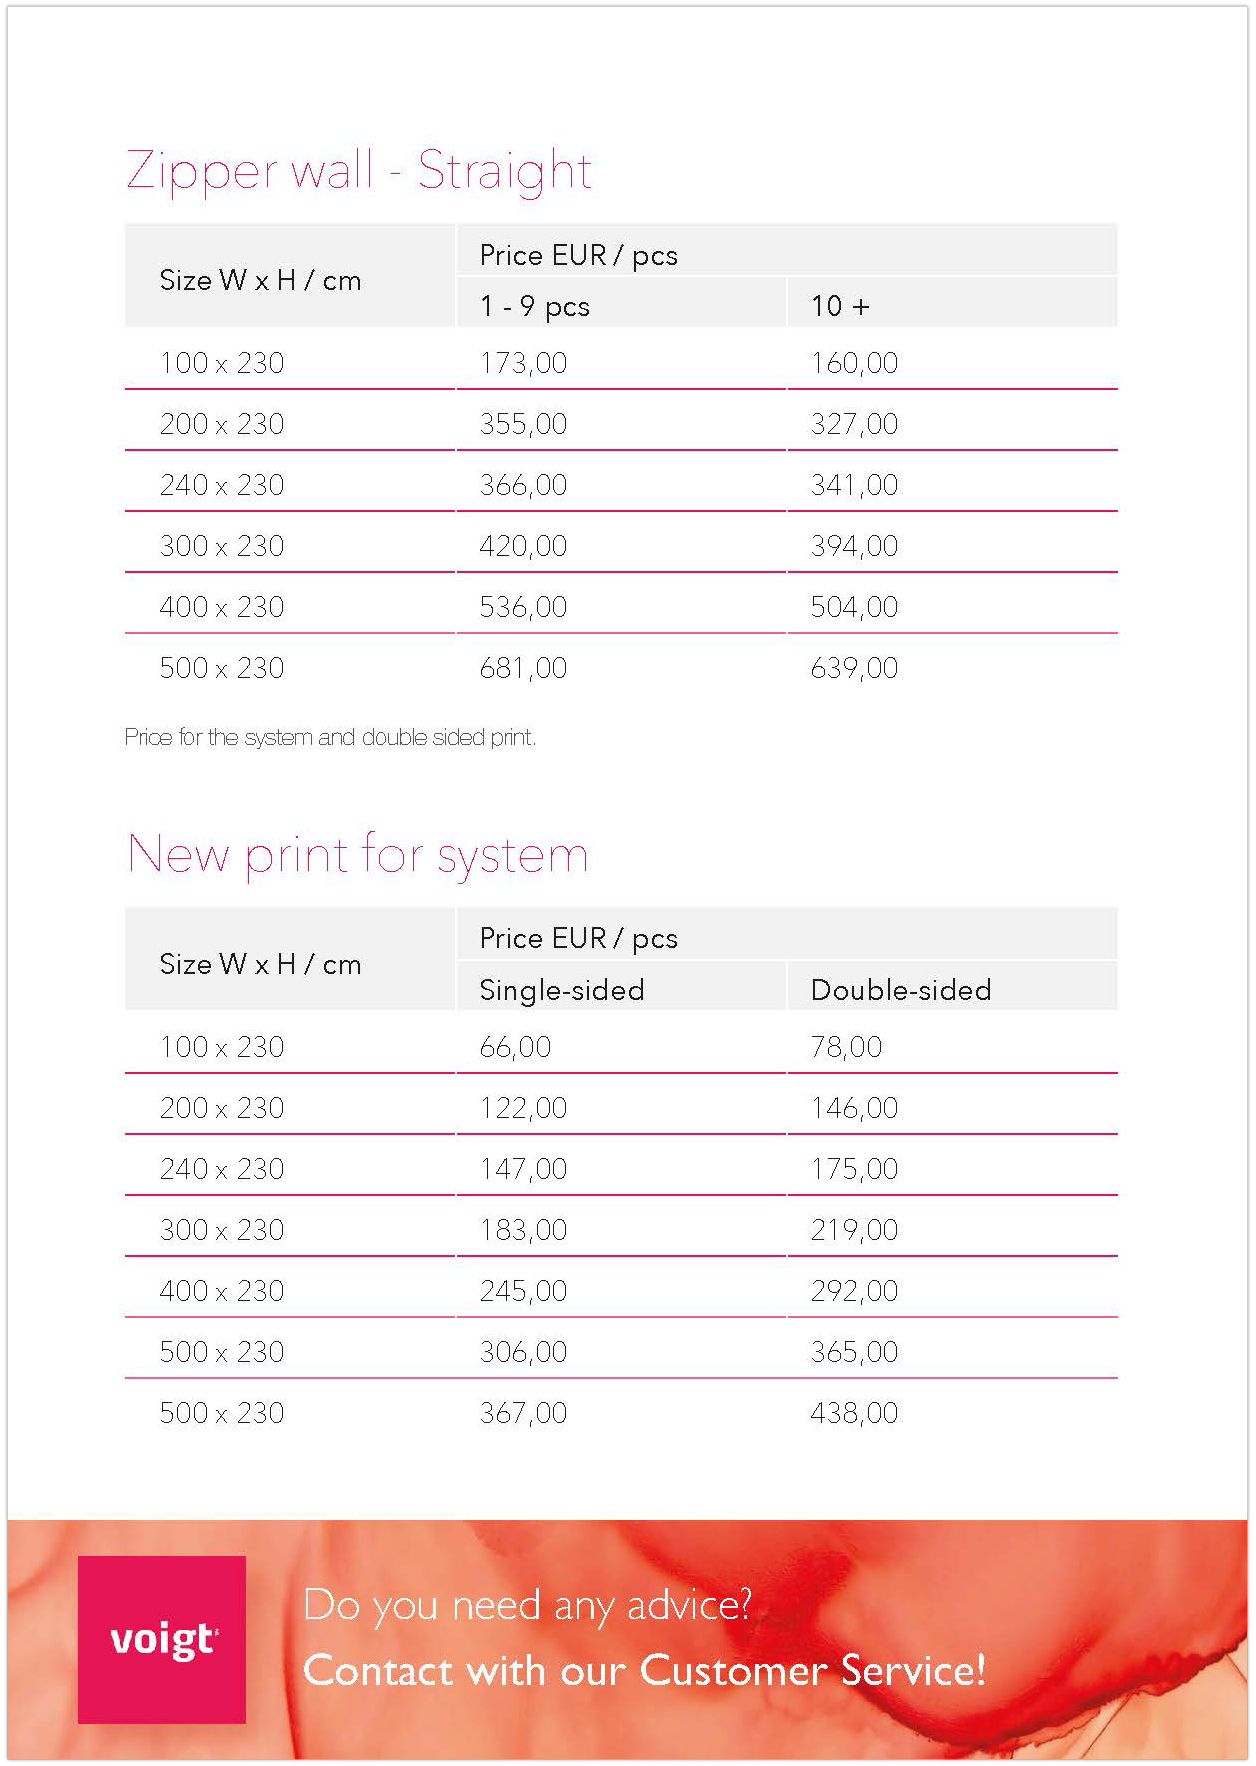Click the "Zipper wall - Straight" heading
1256x1766 pixels.
[359, 170]
